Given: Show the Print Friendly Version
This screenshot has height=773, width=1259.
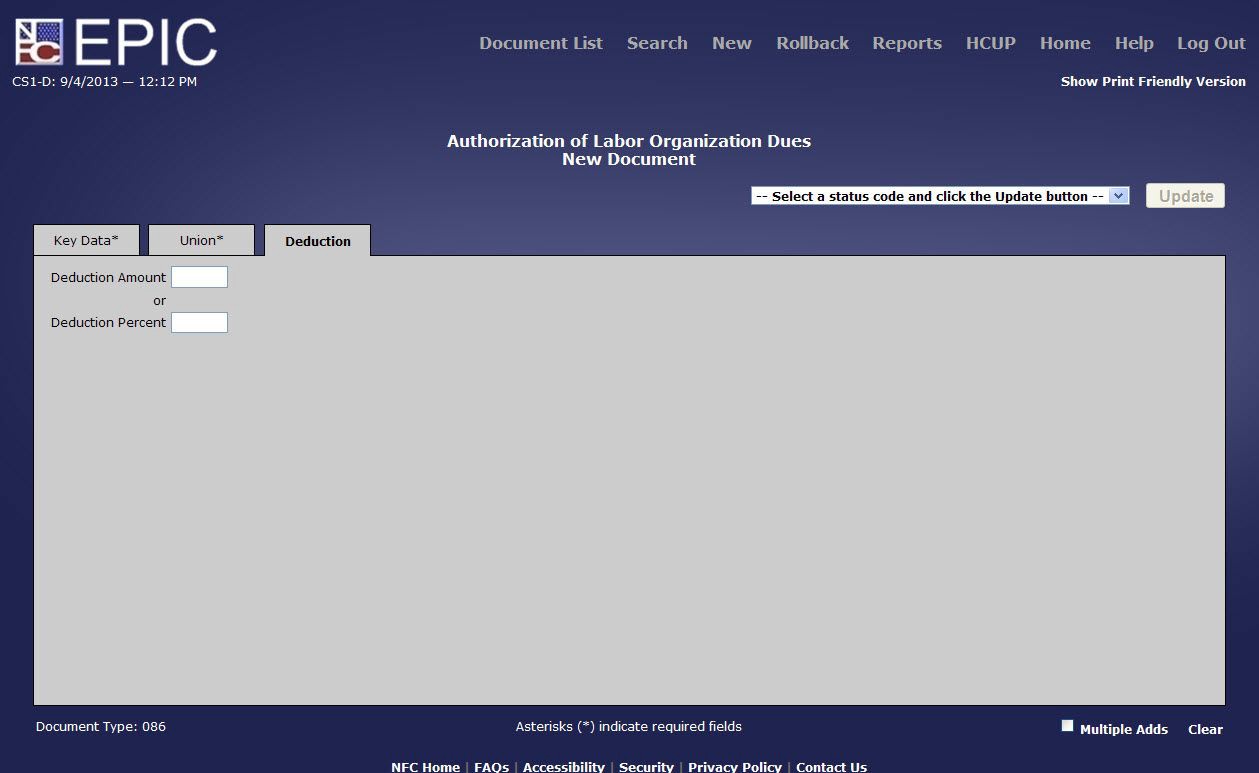Looking at the screenshot, I should pyautogui.click(x=1152, y=81).
